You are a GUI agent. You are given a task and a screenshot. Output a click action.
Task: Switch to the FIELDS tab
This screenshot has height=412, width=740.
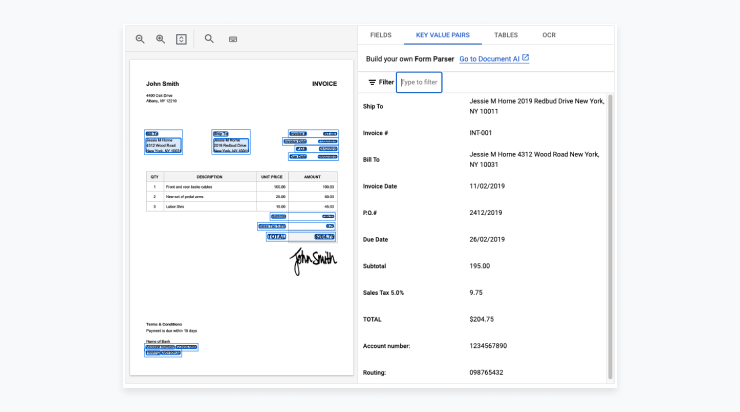coord(380,35)
